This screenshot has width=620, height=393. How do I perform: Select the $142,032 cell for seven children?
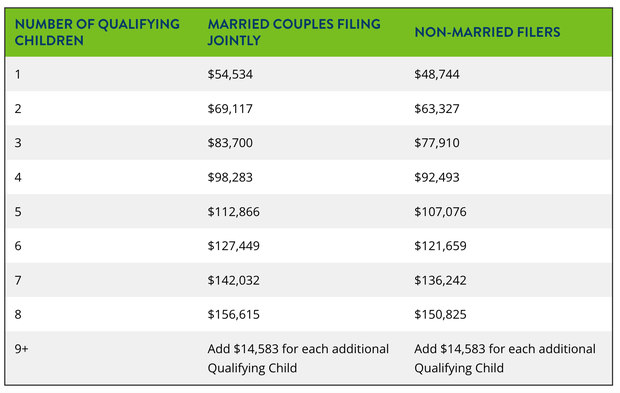pyautogui.click(x=234, y=280)
